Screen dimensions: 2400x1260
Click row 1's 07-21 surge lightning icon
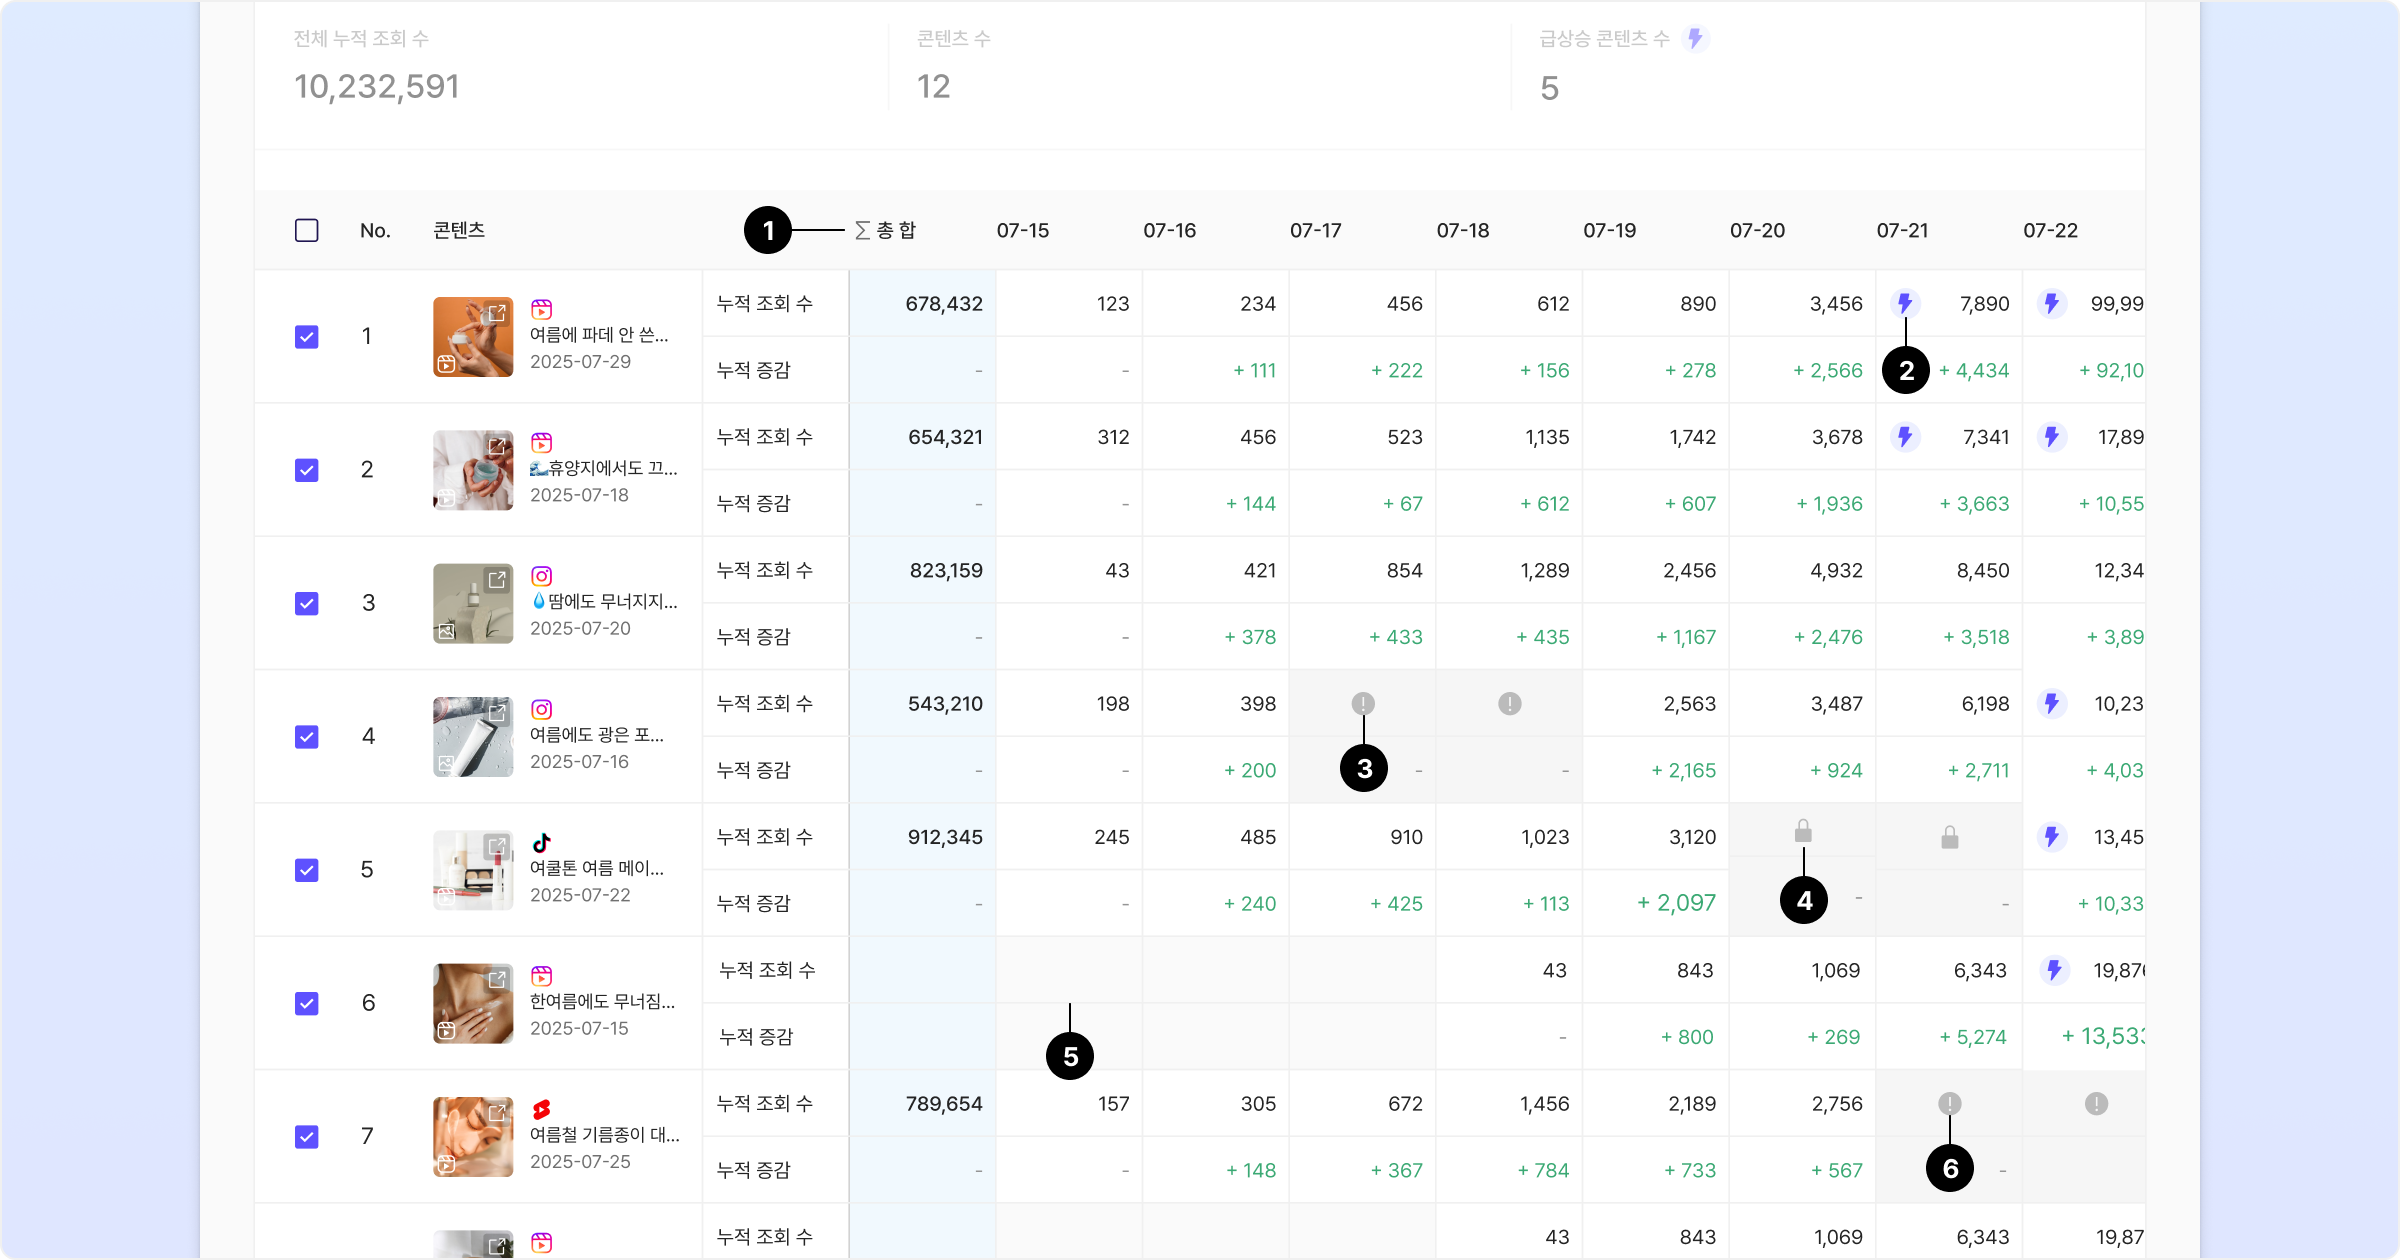1905,303
